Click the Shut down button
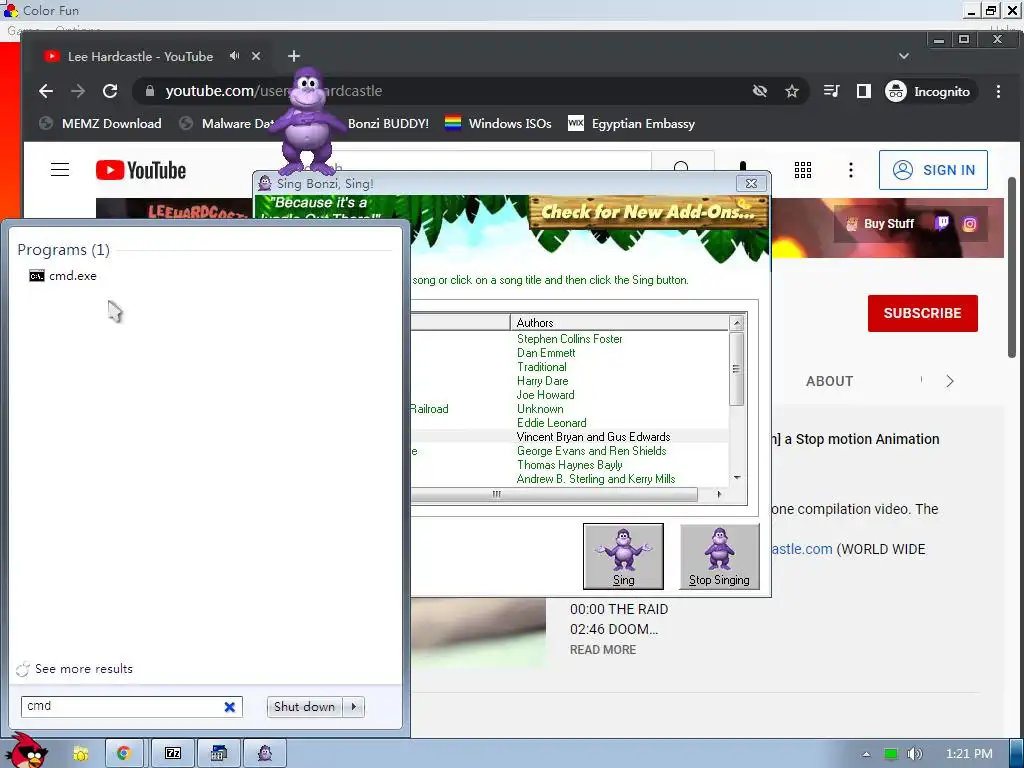 point(304,707)
